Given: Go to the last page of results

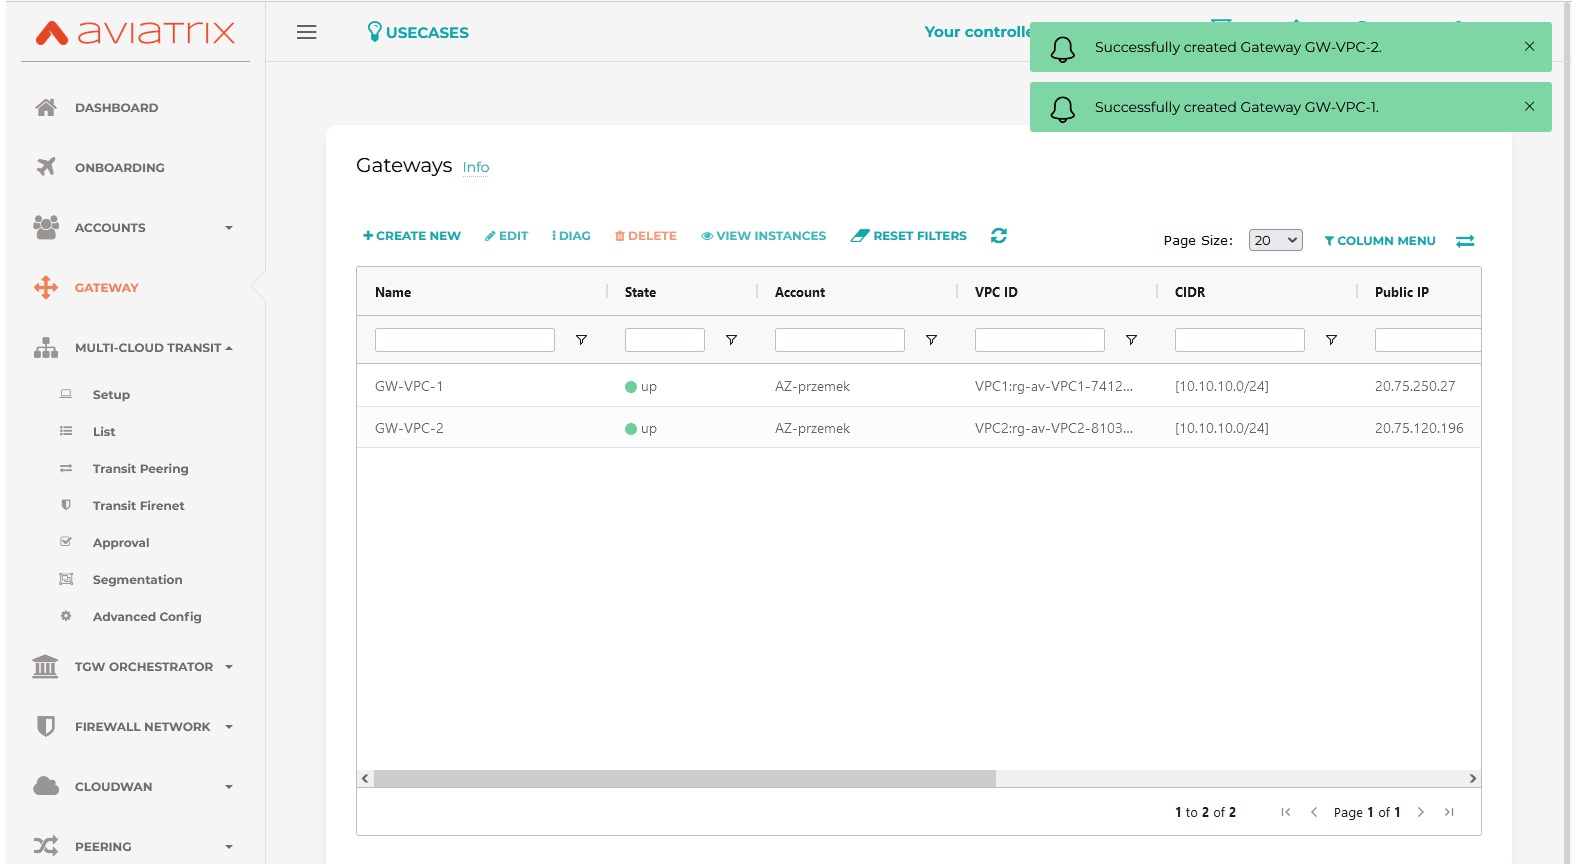Looking at the screenshot, I should point(1449,812).
